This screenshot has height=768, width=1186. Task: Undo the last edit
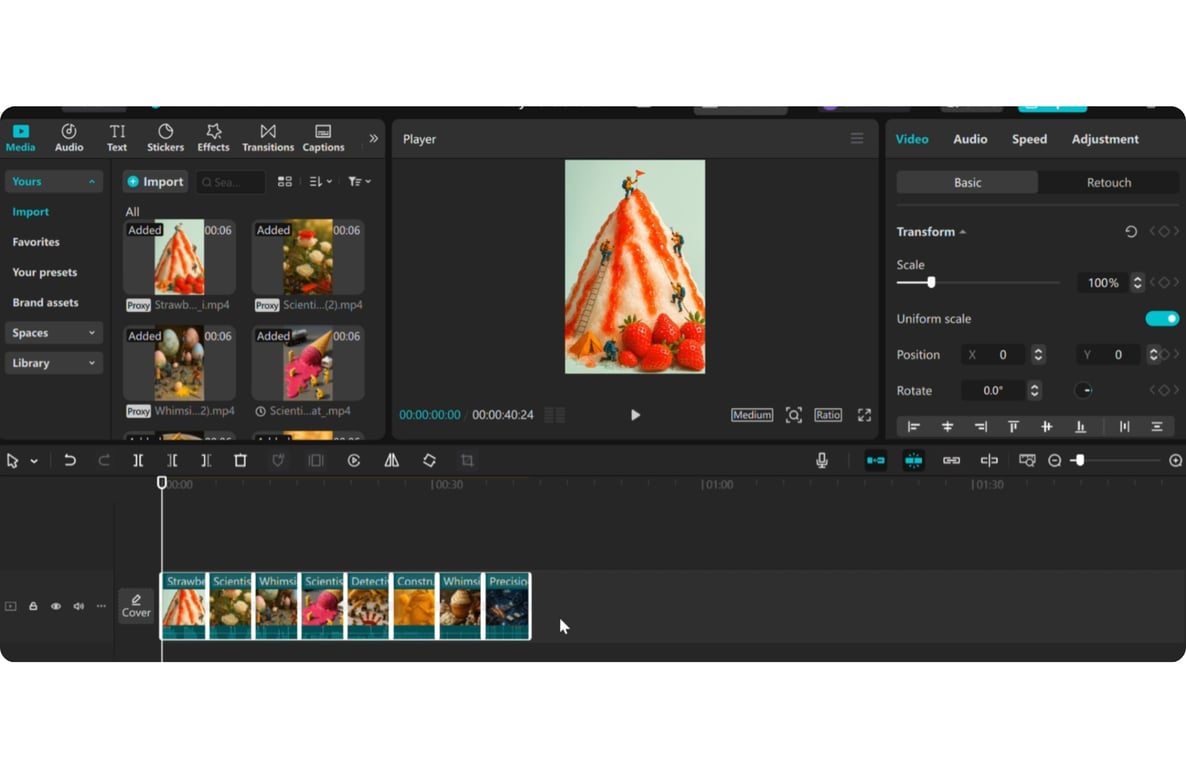(x=70, y=460)
